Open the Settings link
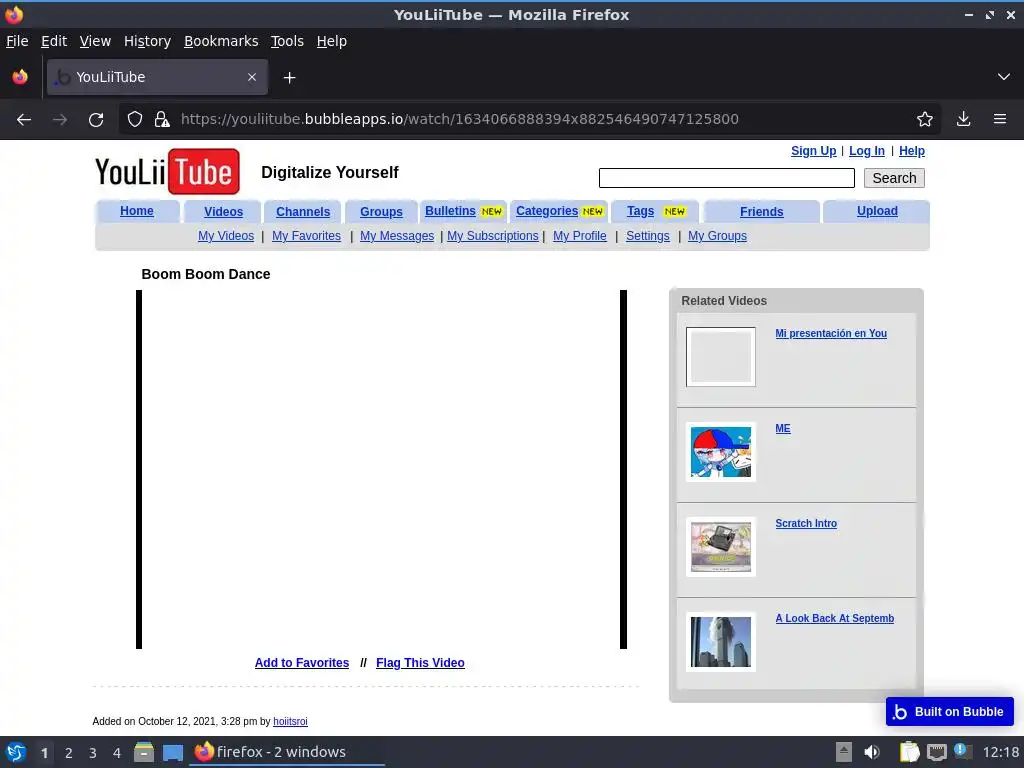The width and height of the screenshot is (1024, 768). tap(648, 236)
